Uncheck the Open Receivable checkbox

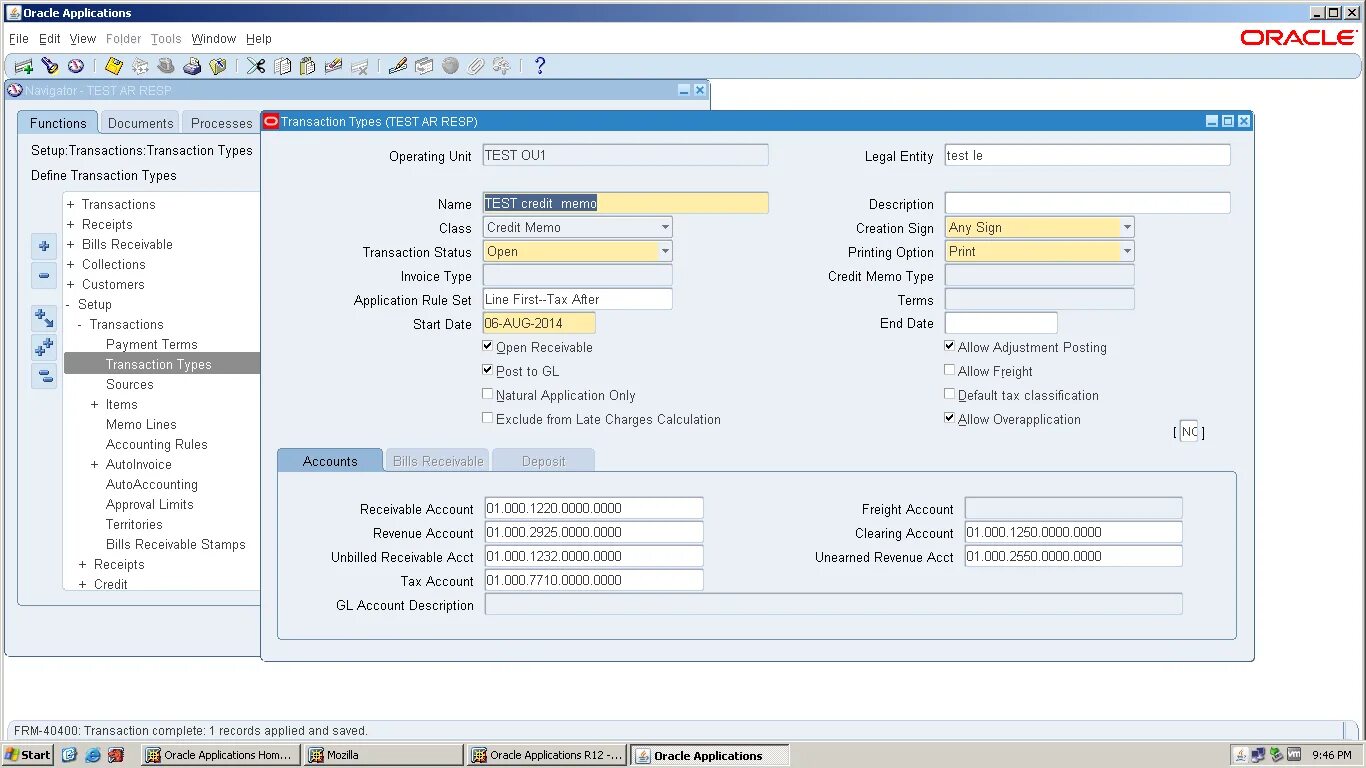pos(487,346)
